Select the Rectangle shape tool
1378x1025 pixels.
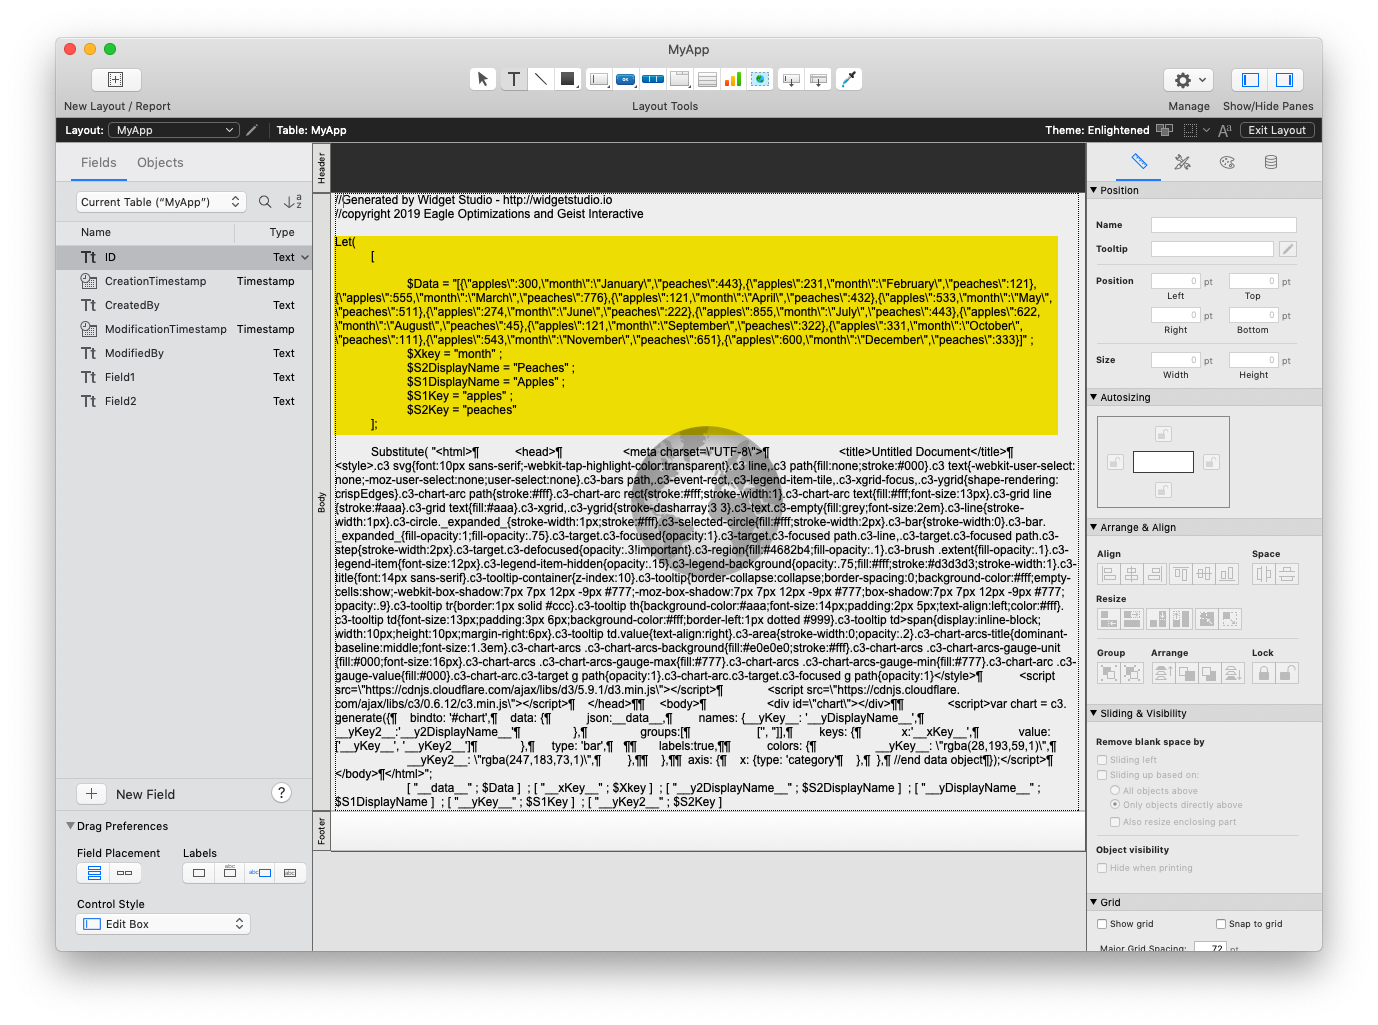(567, 79)
